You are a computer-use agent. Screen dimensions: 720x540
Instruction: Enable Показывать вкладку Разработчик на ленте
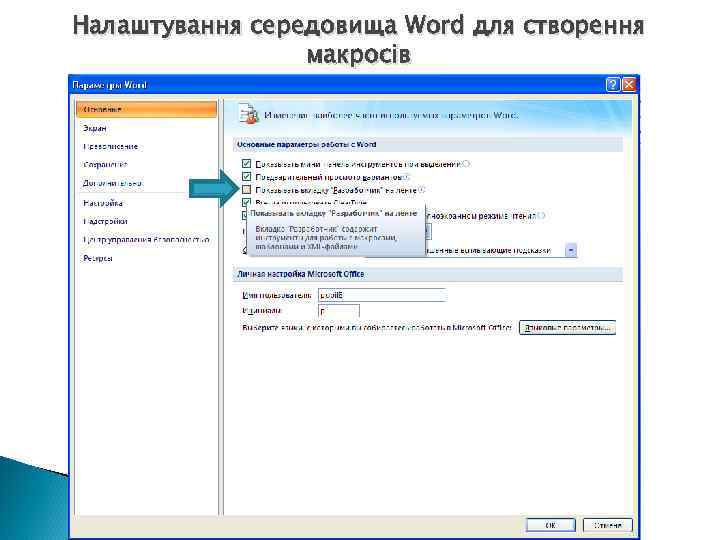[247, 190]
